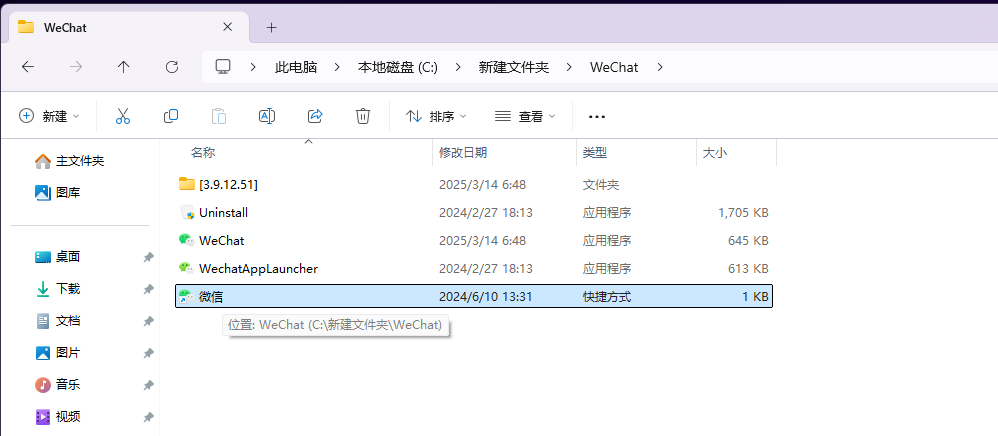The width and height of the screenshot is (998, 436).
Task: Click the 1,705 KB size value
Action: click(x=743, y=213)
